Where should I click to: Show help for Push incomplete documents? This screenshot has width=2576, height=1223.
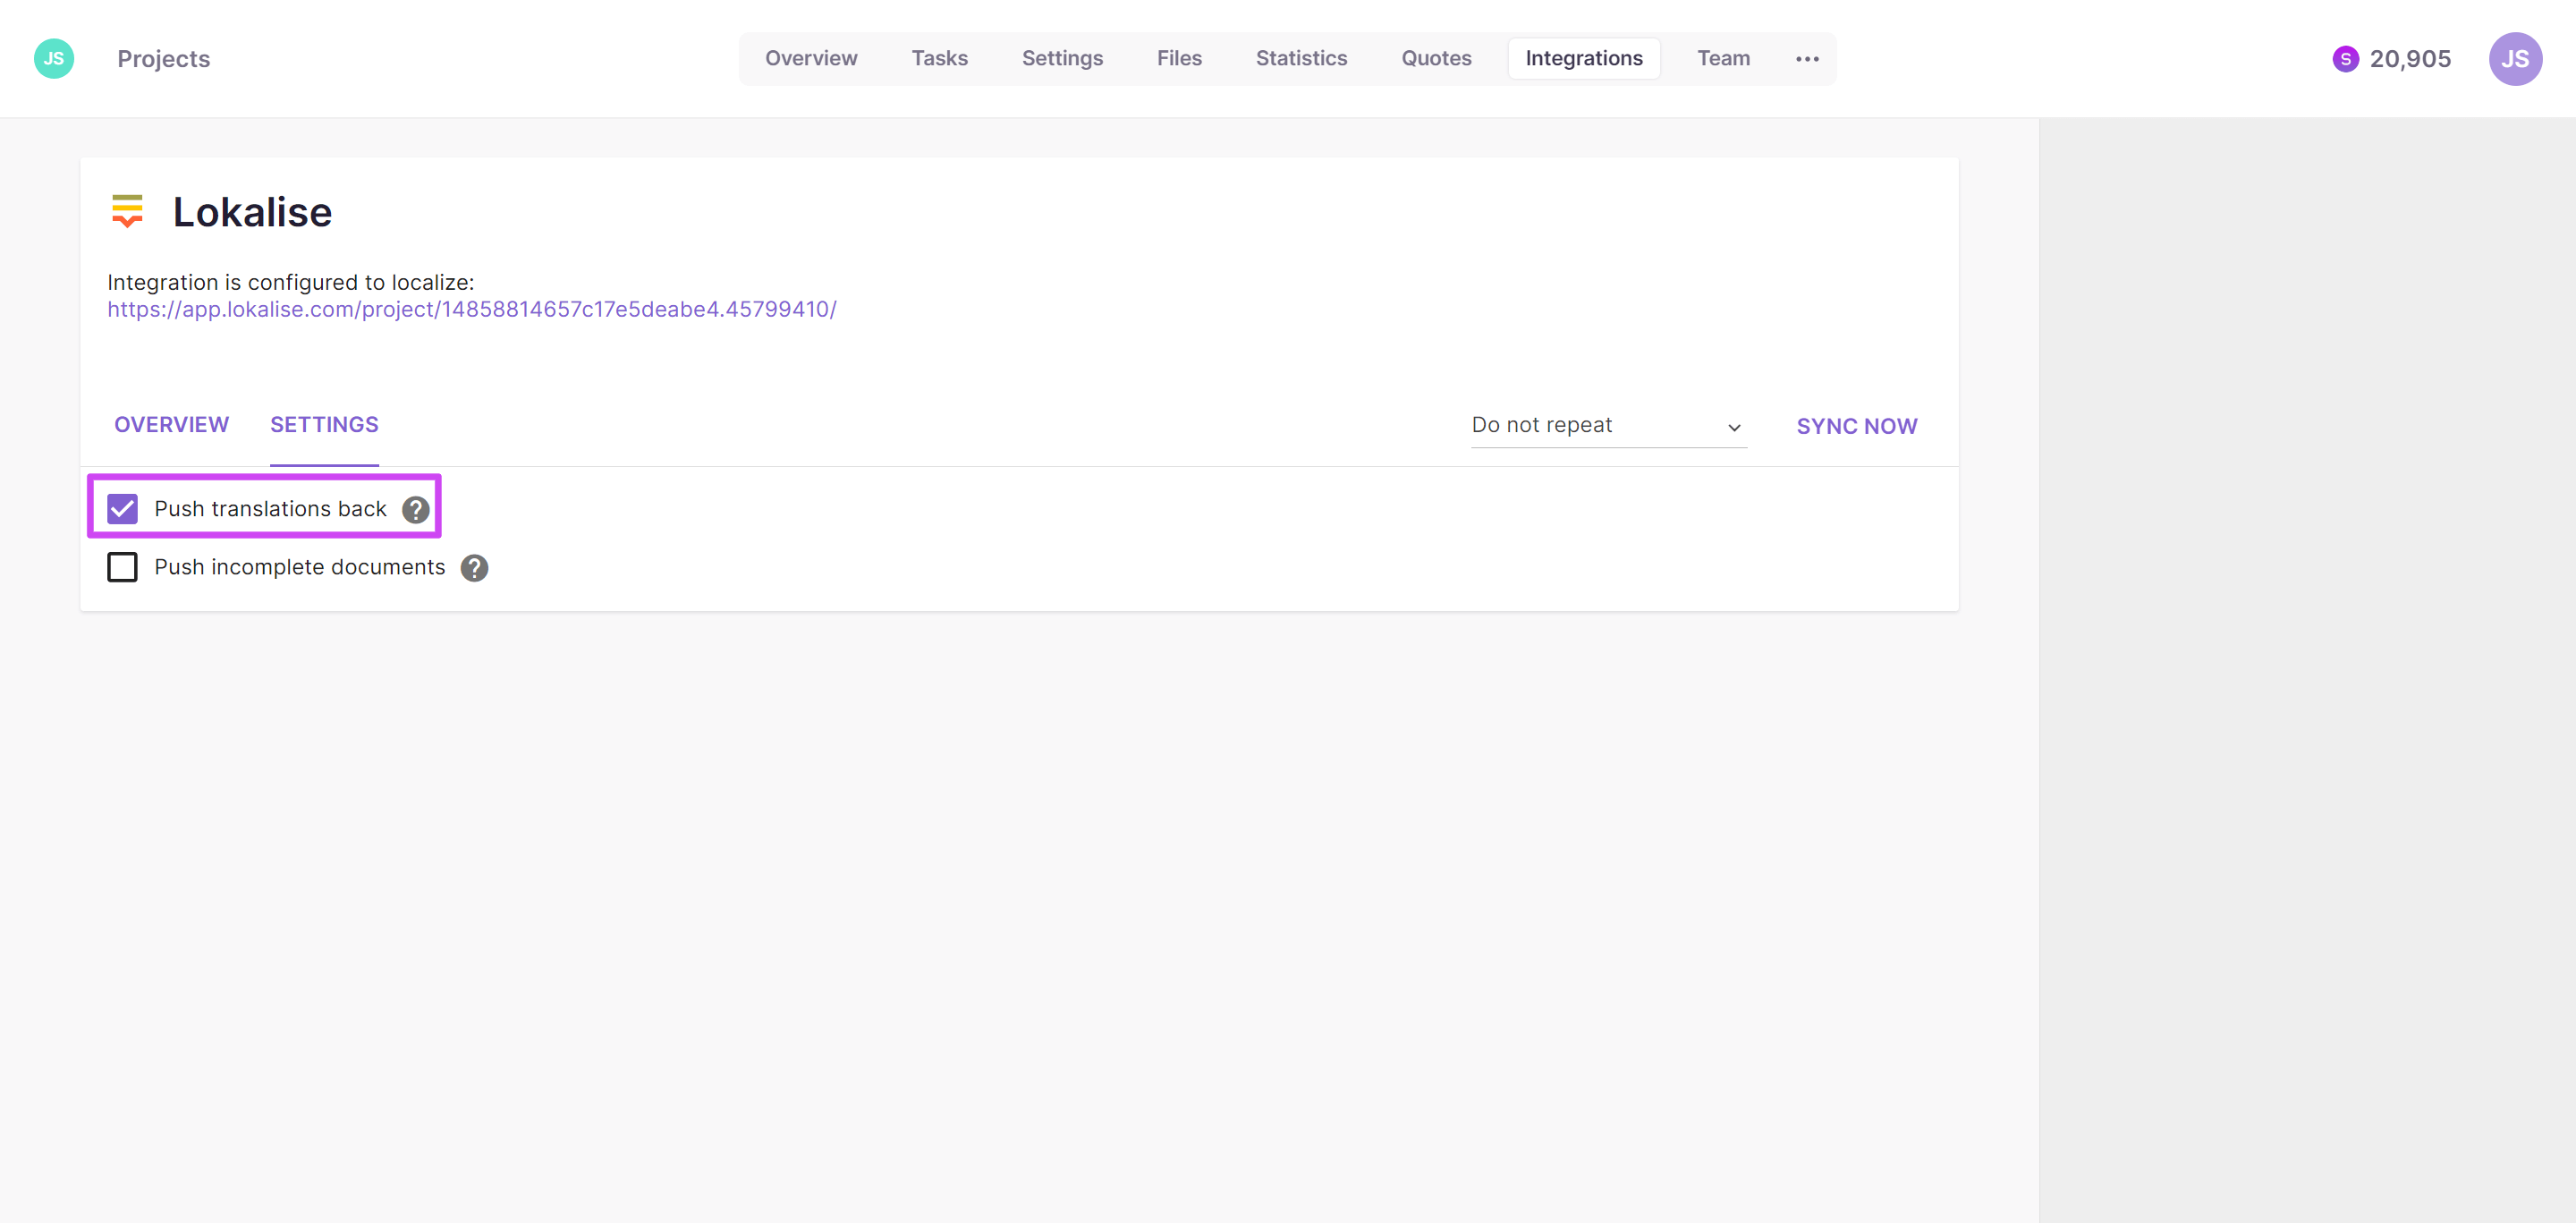[x=475, y=568]
